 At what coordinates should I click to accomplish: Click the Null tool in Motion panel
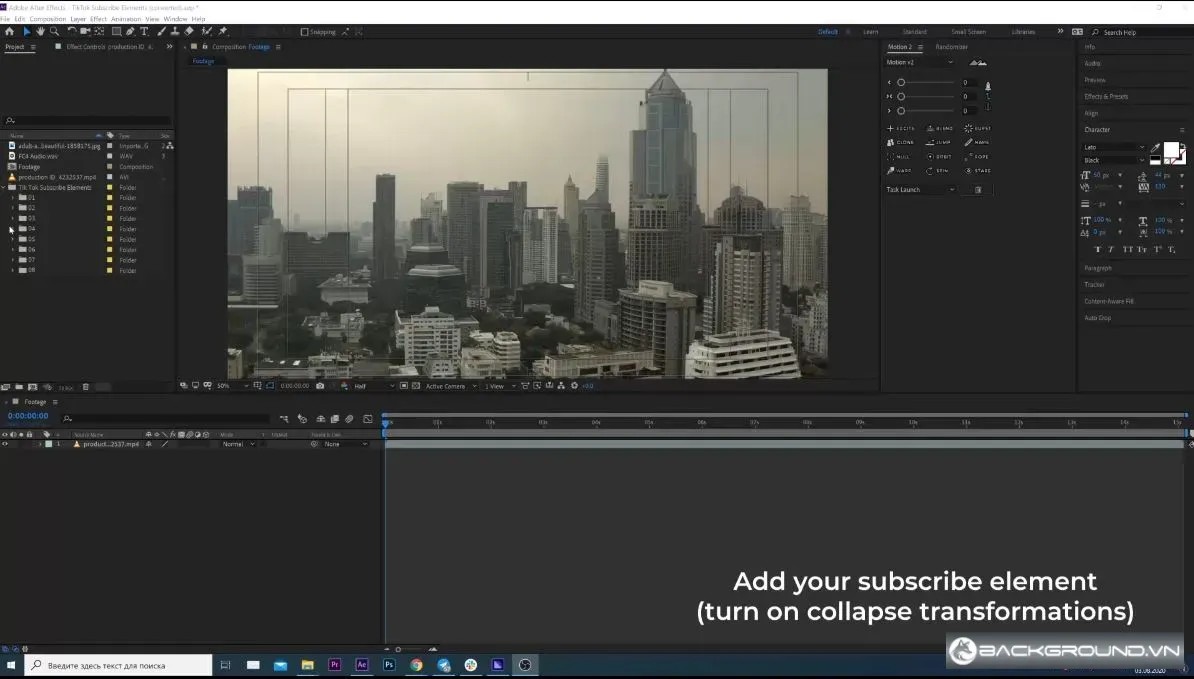click(x=901, y=157)
